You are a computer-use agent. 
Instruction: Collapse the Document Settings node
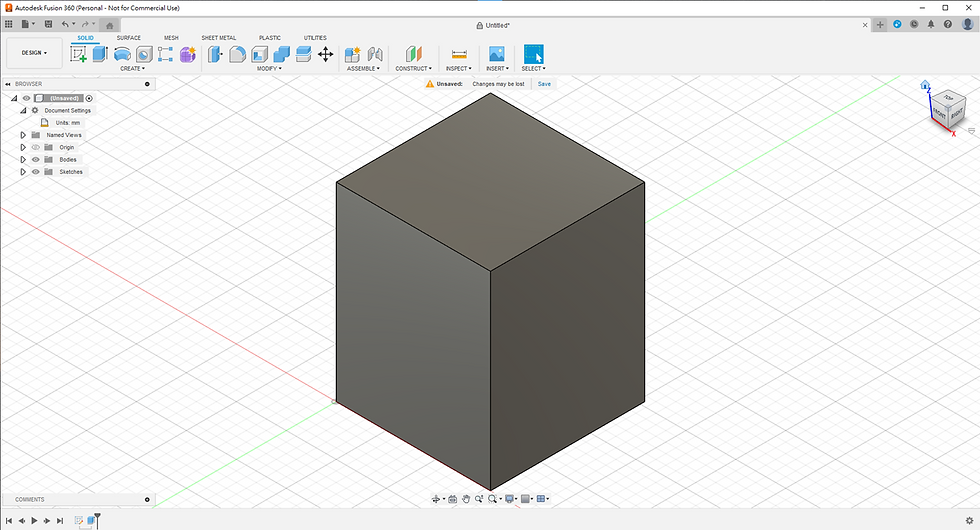tap(23, 111)
